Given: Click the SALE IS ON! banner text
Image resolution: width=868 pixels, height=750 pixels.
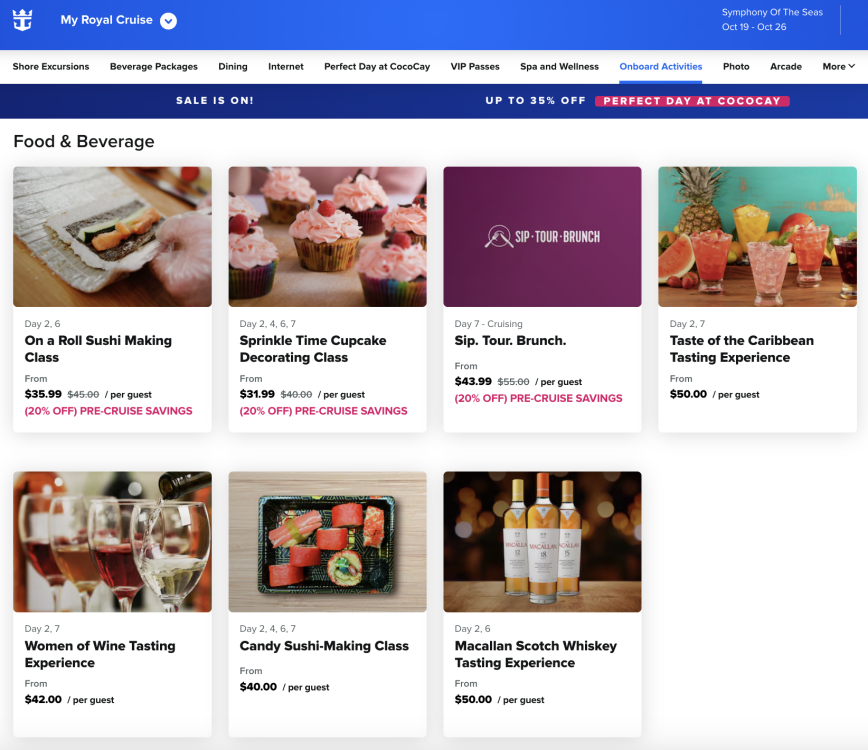Looking at the screenshot, I should (215, 101).
